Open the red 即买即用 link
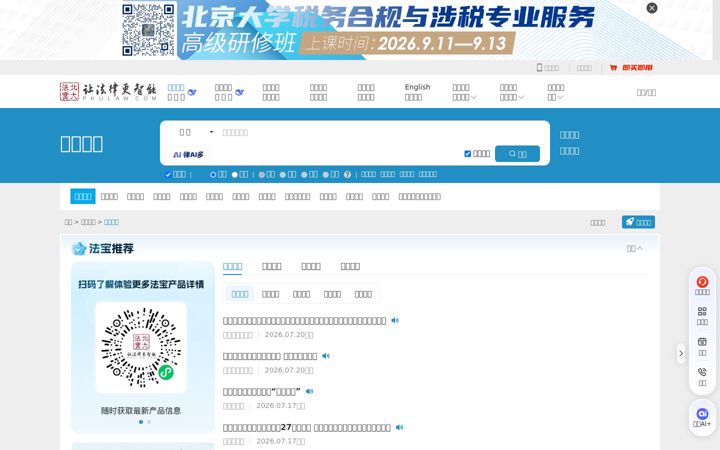Viewport: 720px width, 450px height. tap(637, 68)
